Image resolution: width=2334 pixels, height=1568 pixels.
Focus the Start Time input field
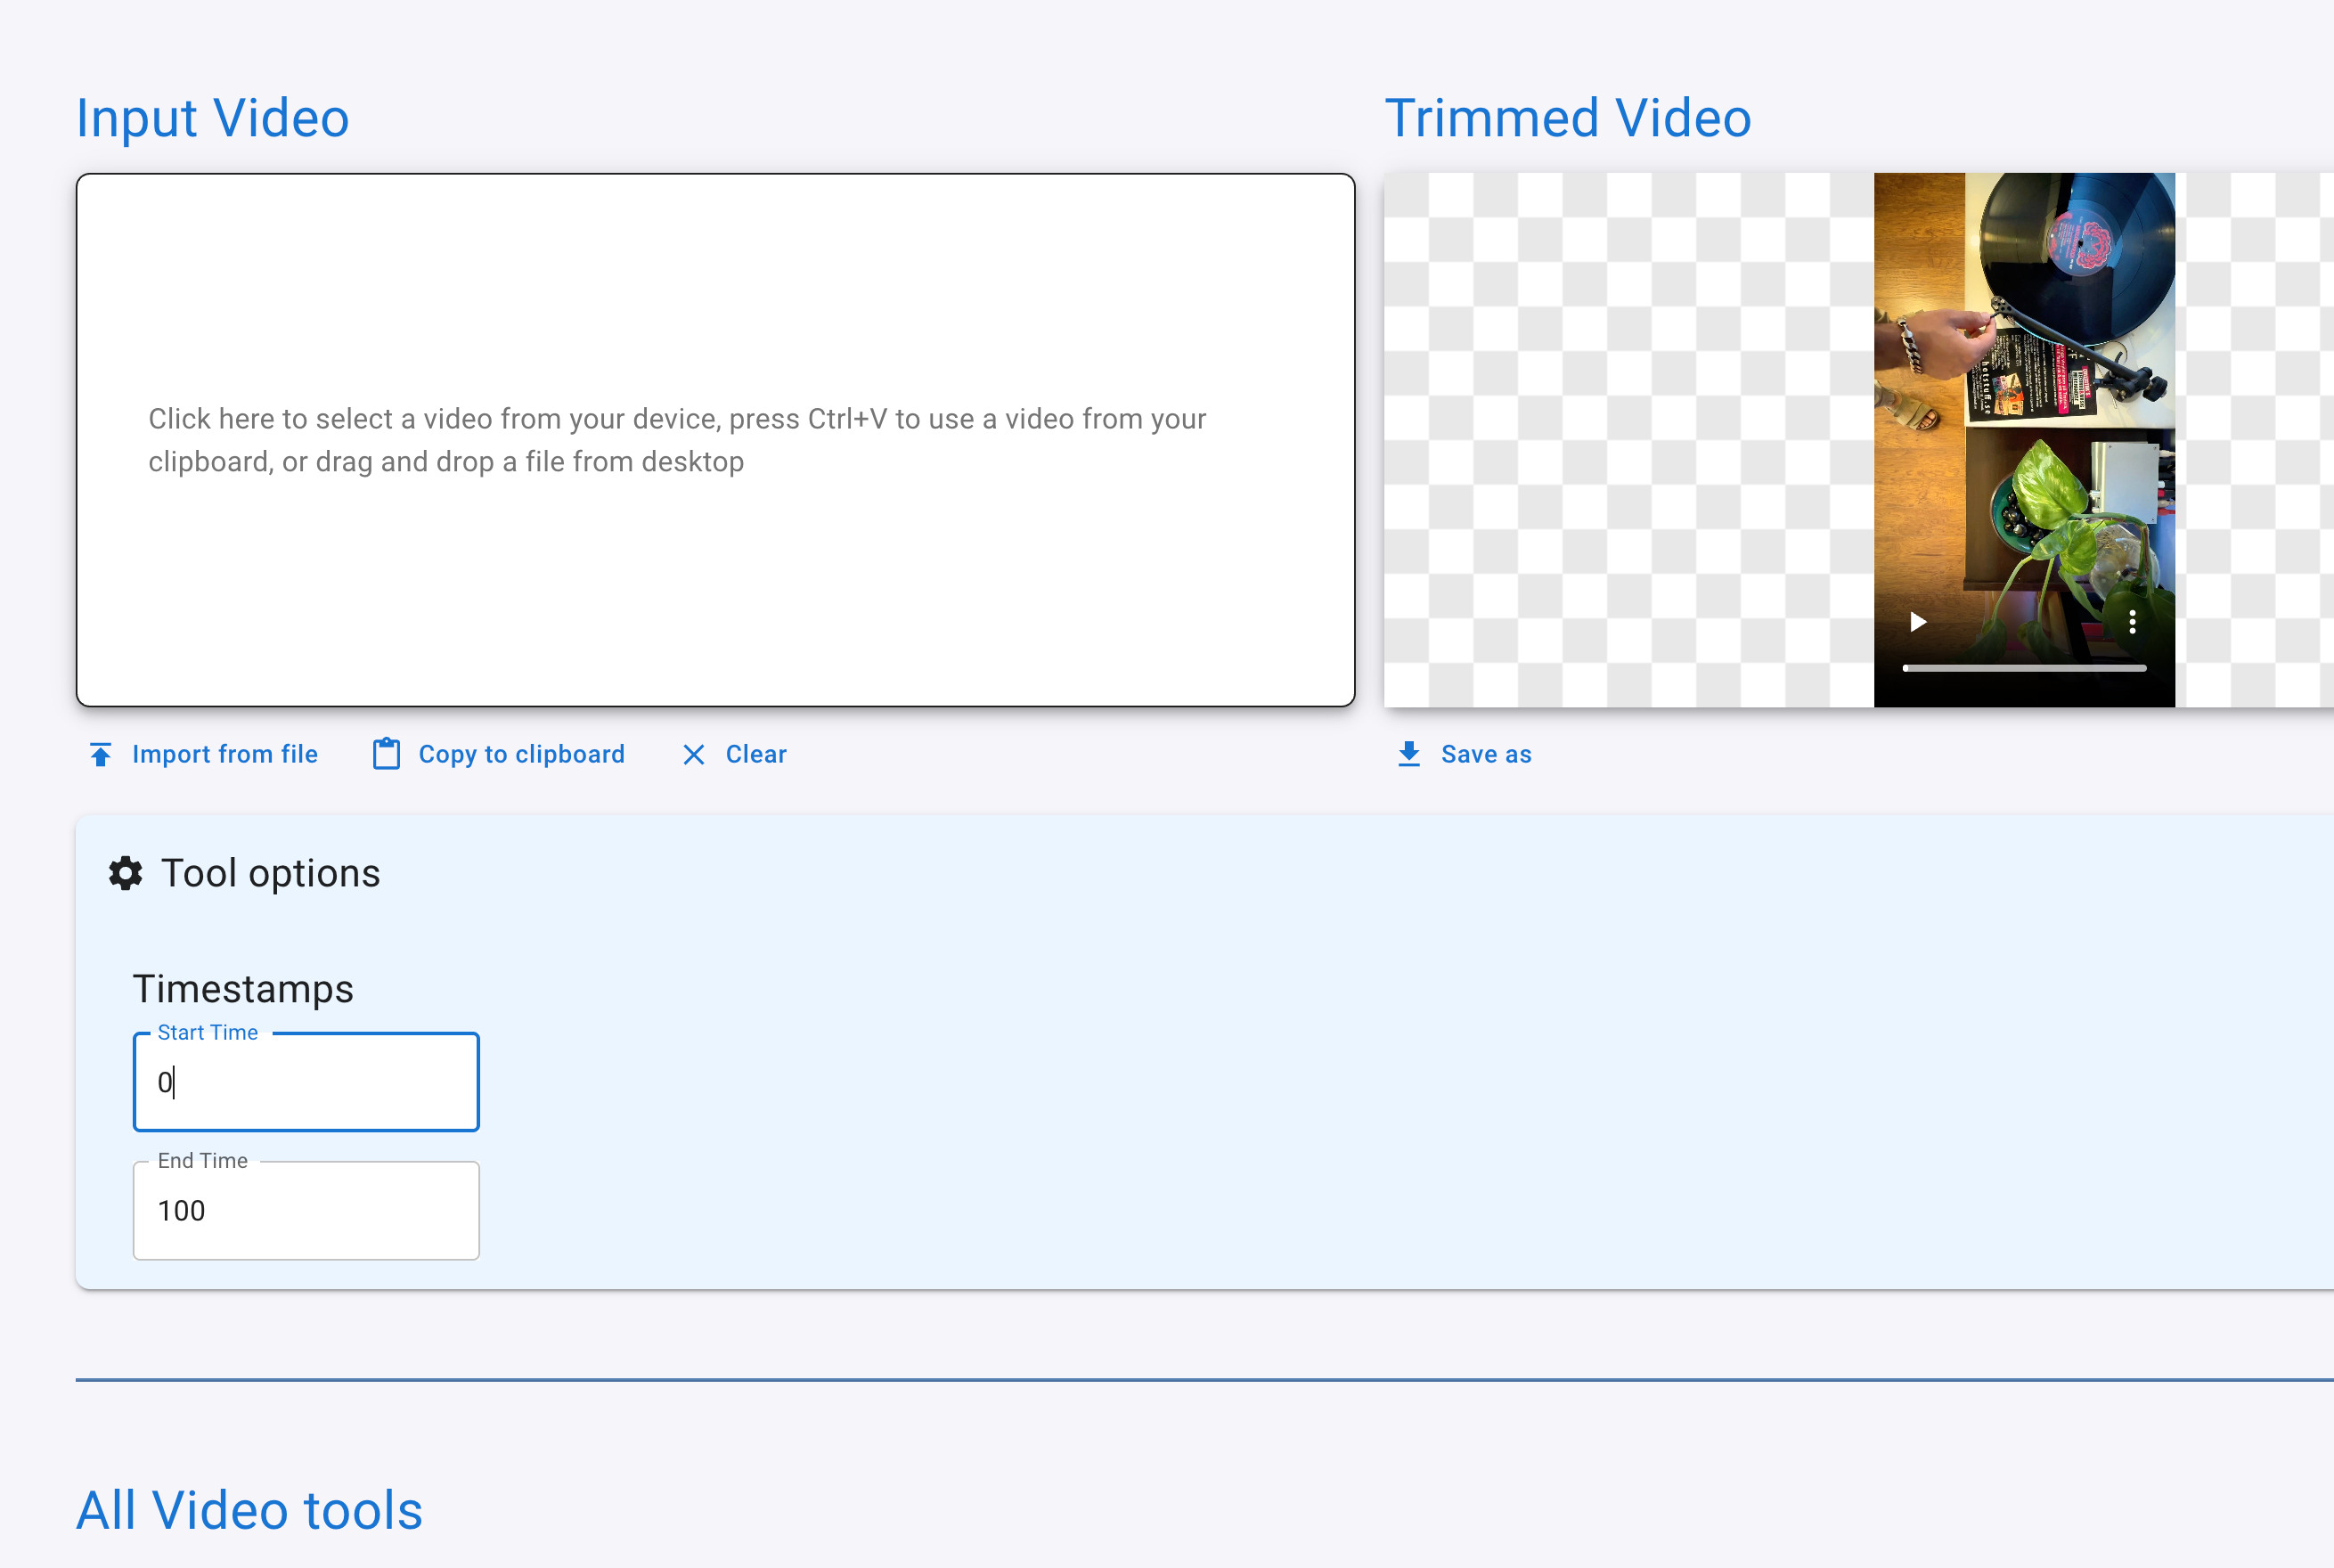tap(306, 1082)
